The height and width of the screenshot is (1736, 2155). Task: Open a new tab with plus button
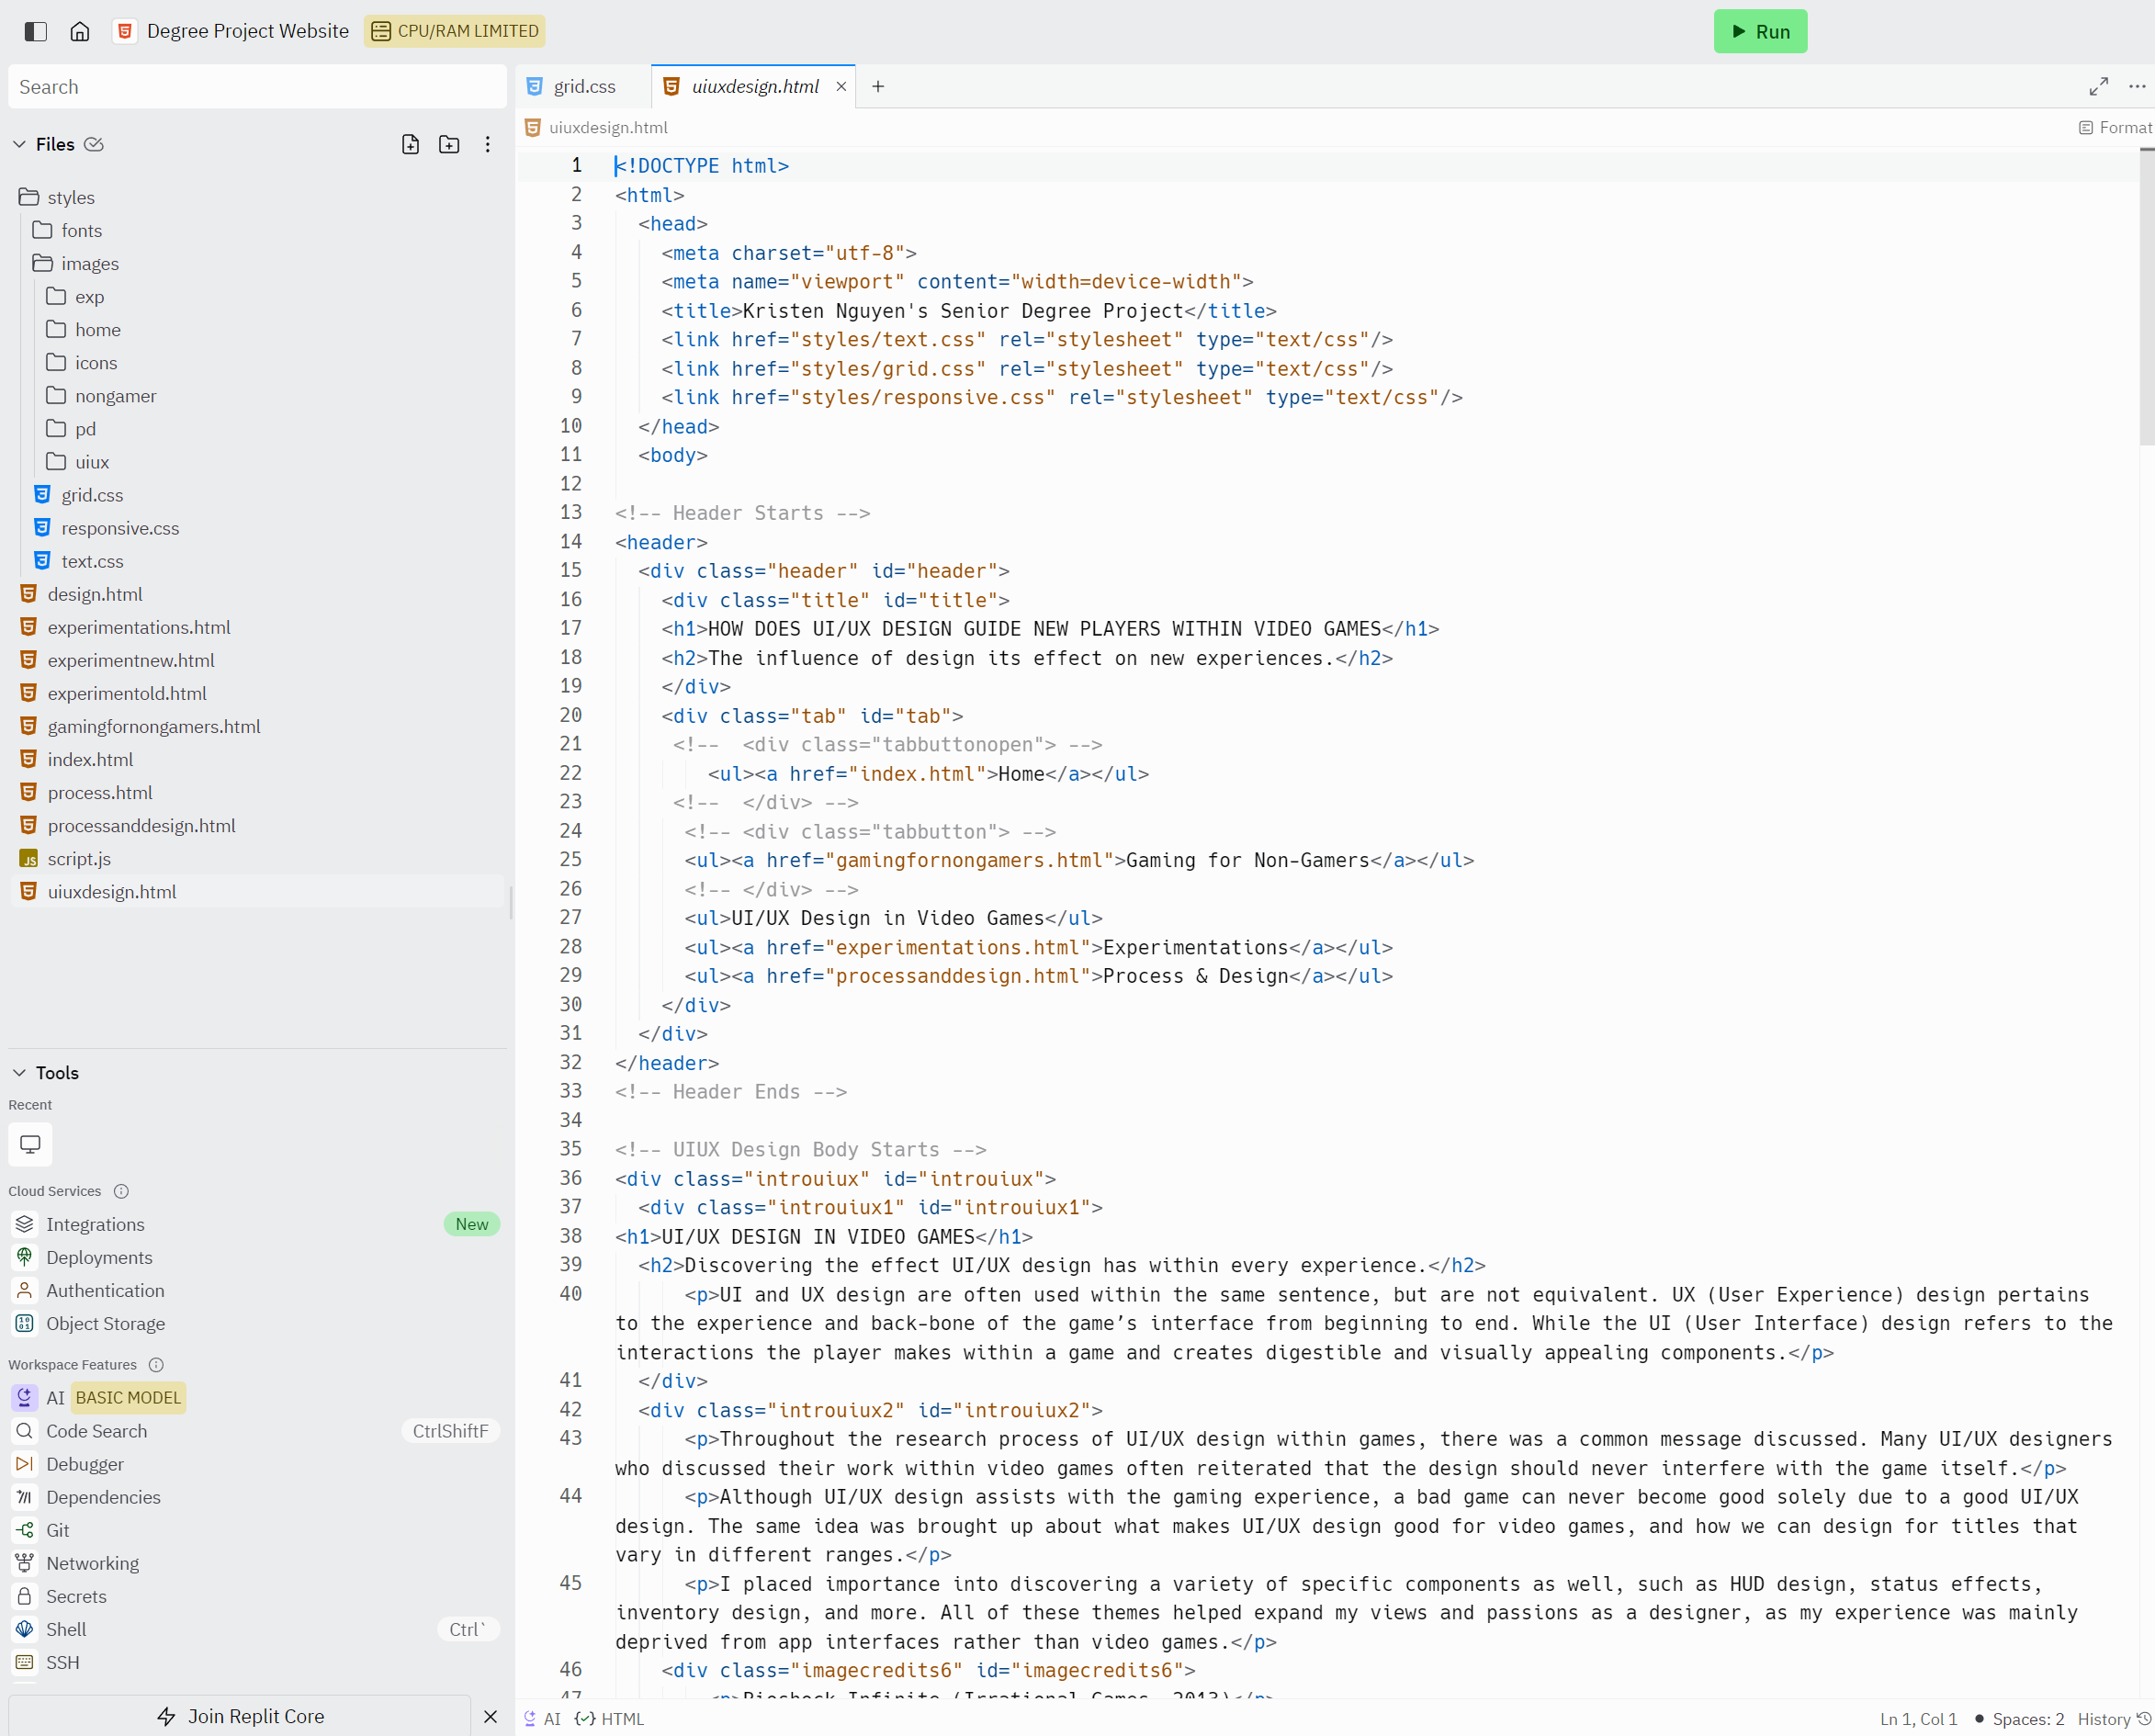coord(877,87)
